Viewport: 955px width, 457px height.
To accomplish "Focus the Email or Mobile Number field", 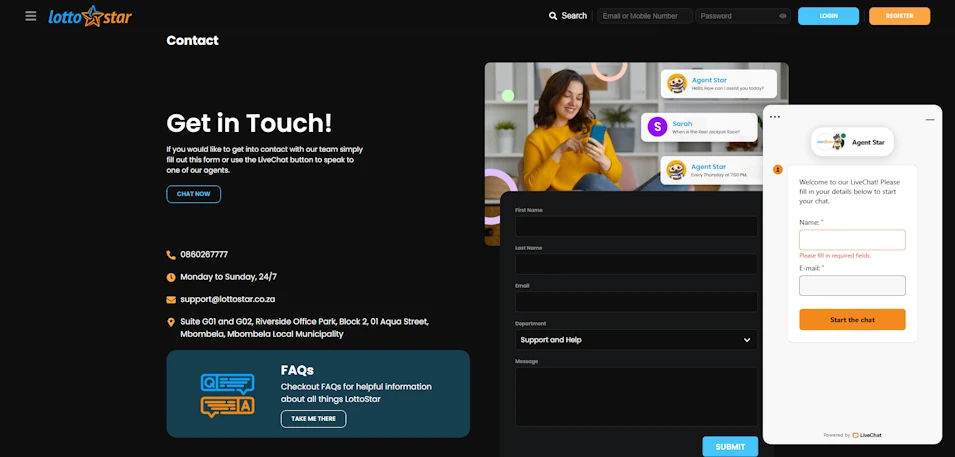I will (644, 16).
